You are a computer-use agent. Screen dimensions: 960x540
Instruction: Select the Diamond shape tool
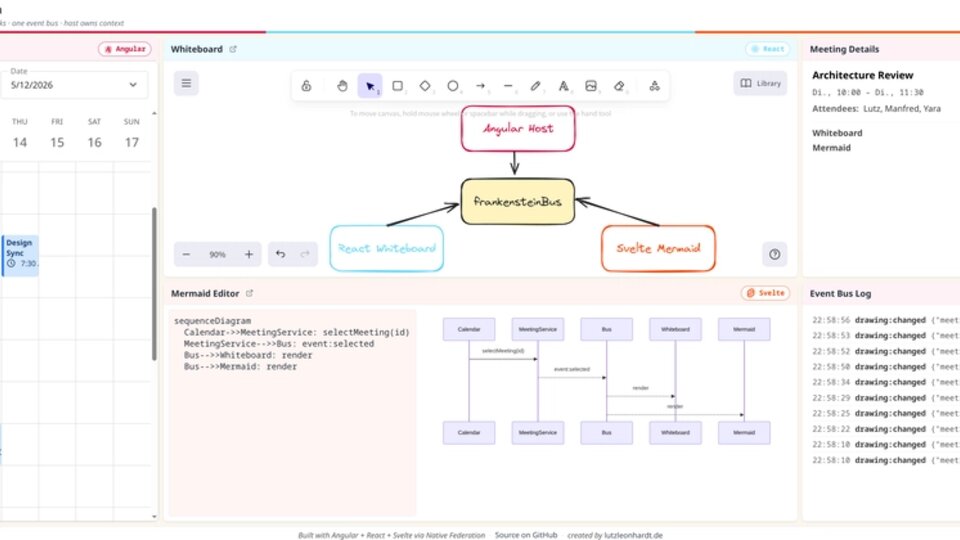(425, 86)
